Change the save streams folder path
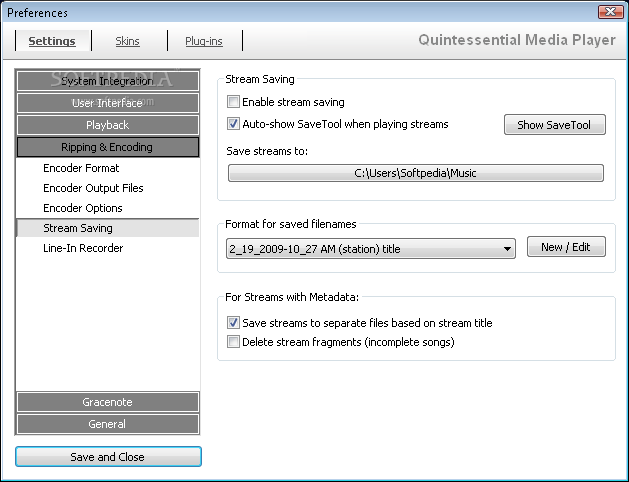The image size is (629, 482). click(416, 173)
